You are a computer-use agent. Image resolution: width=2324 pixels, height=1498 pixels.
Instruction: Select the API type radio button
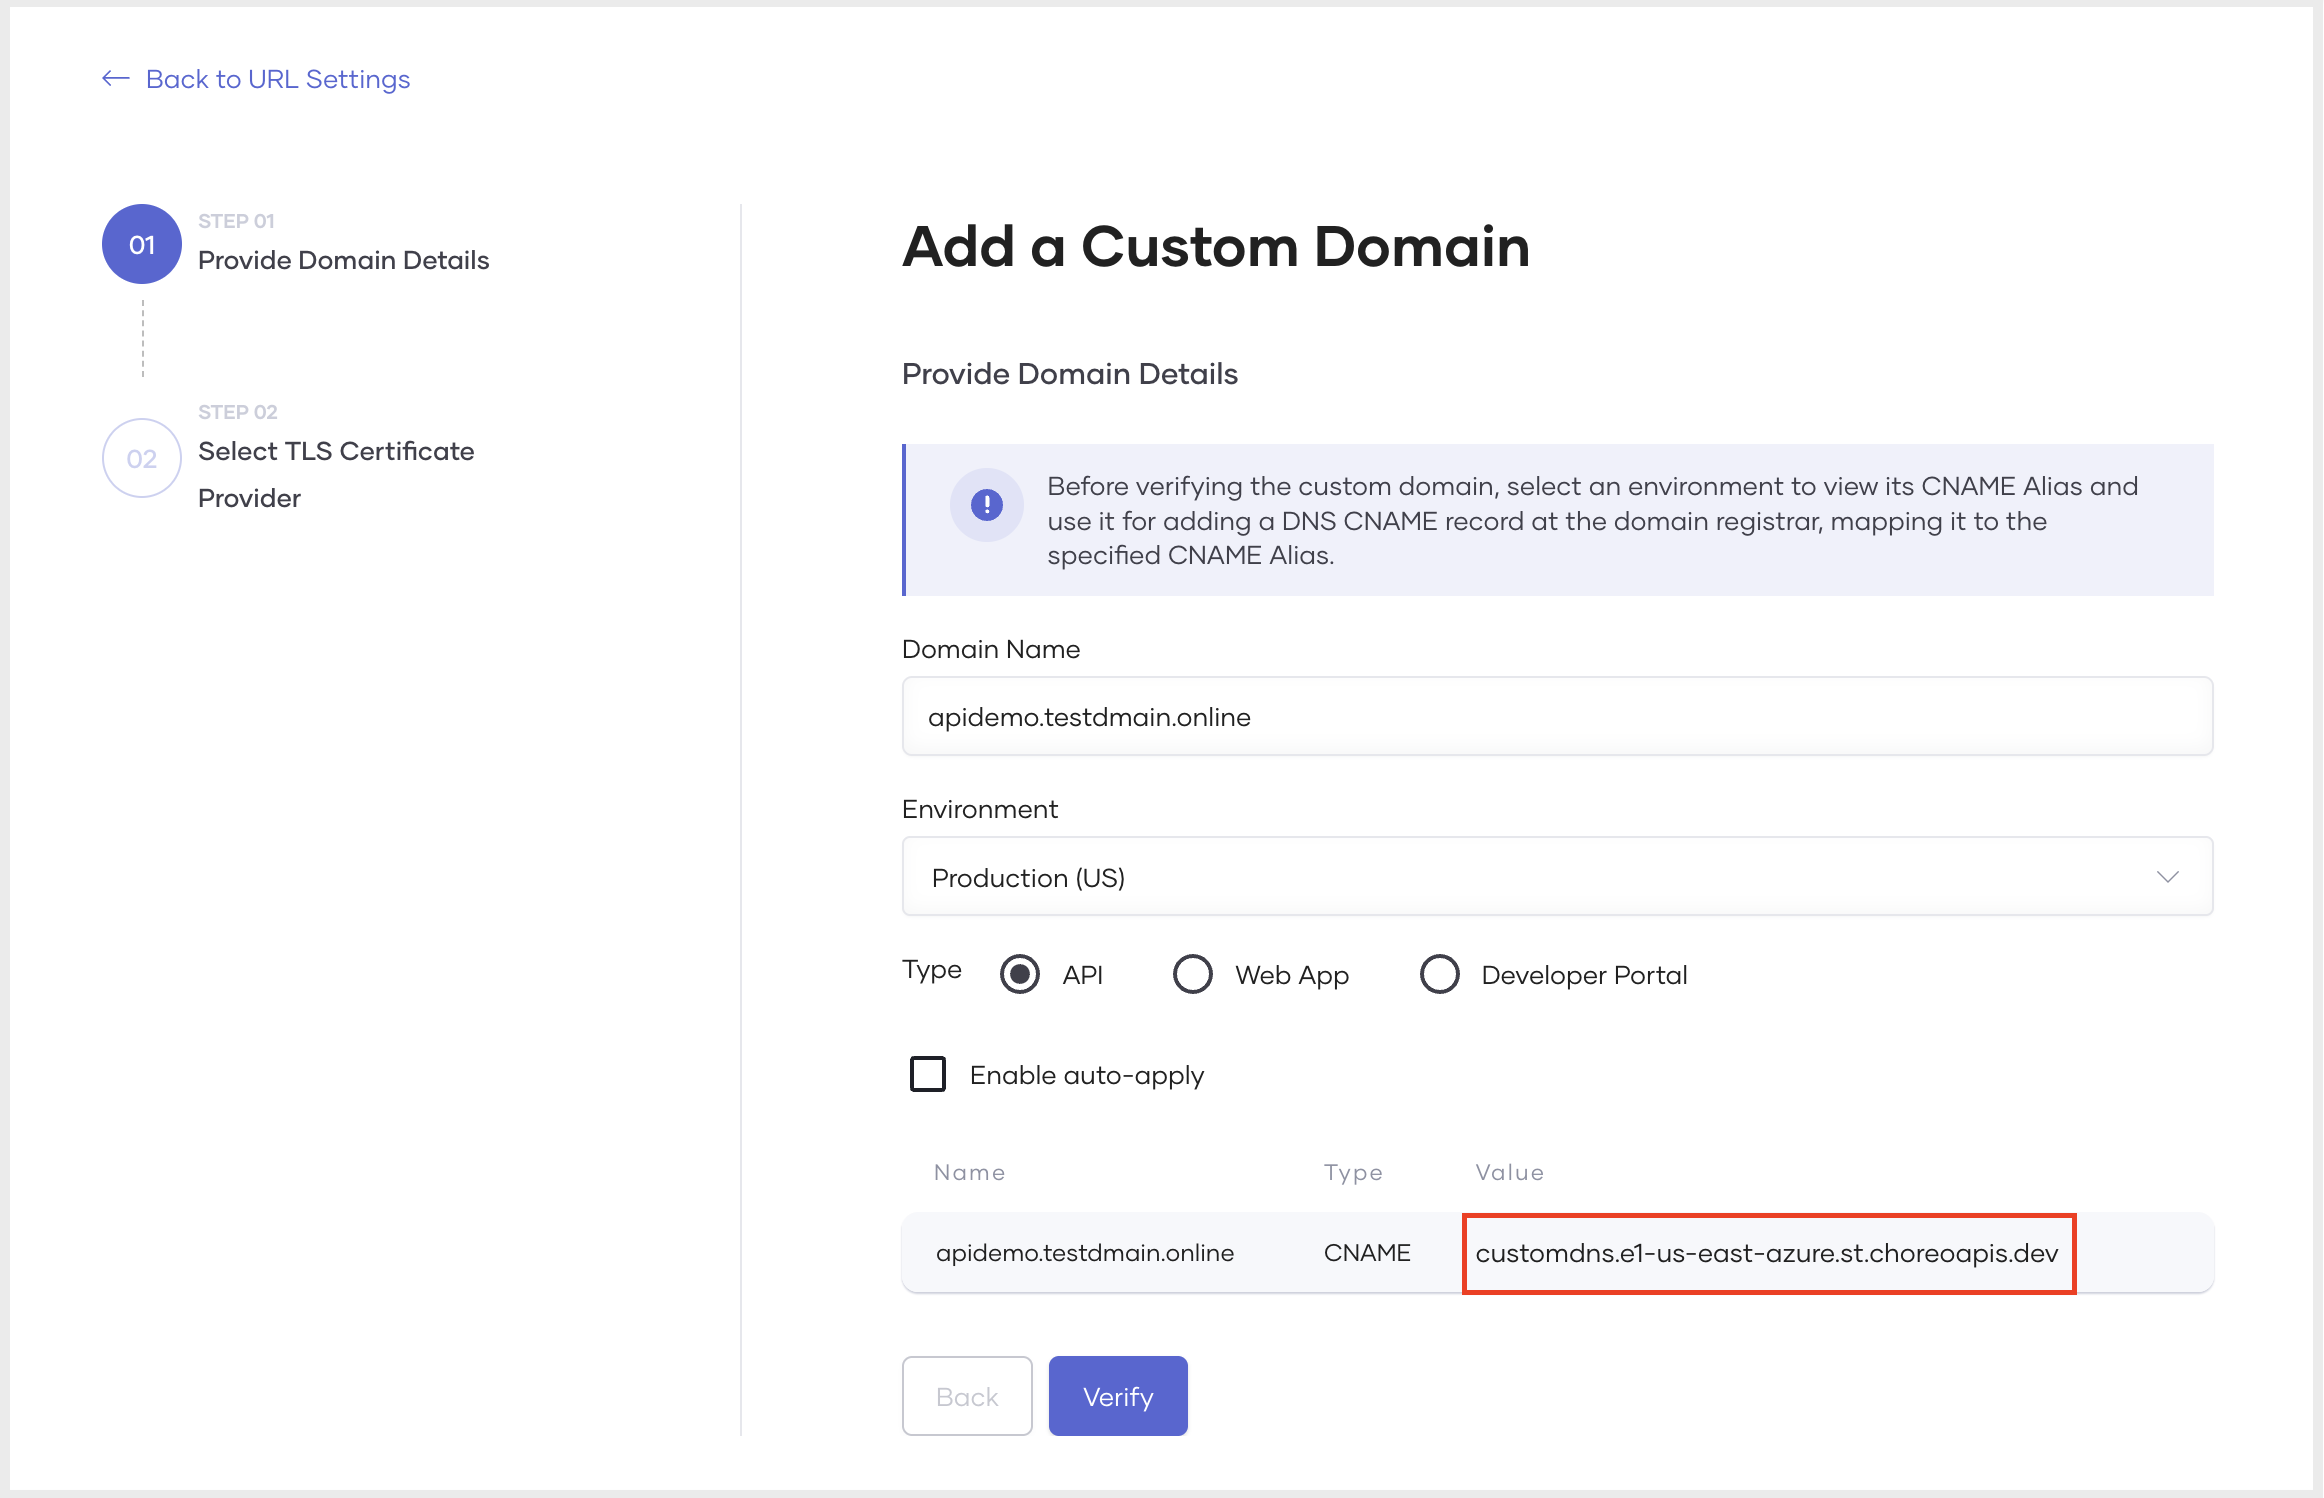(1020, 974)
